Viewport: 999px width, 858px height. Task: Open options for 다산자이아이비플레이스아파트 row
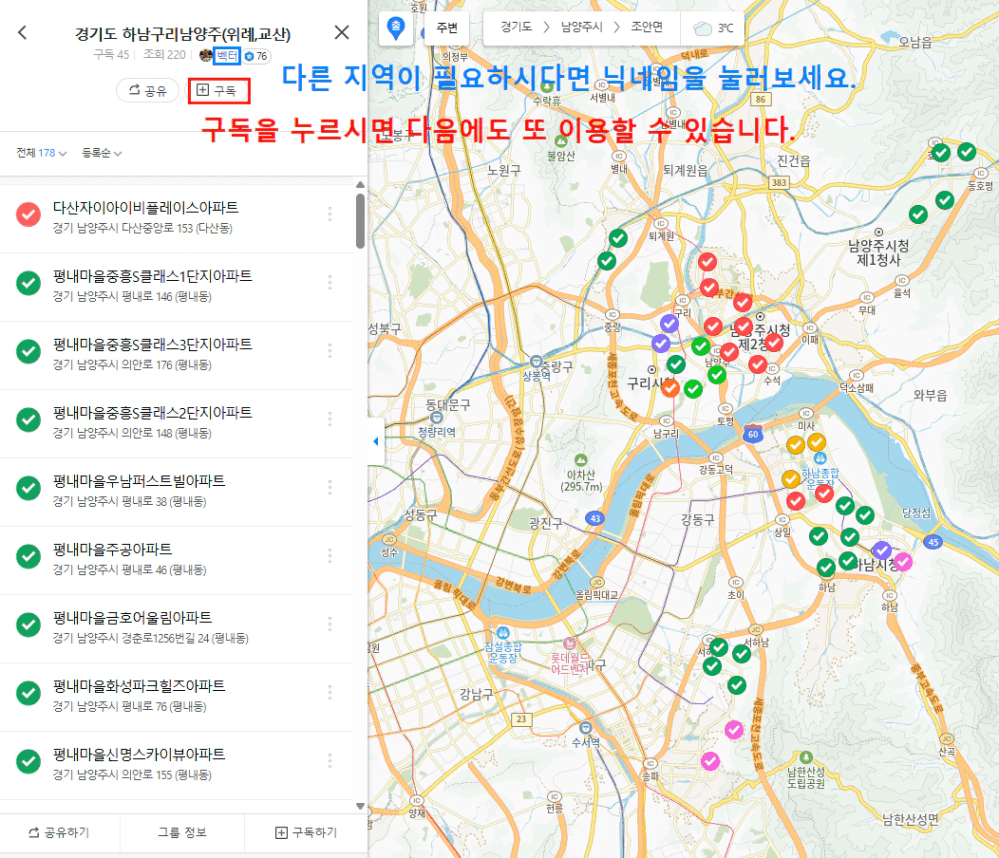(x=329, y=214)
